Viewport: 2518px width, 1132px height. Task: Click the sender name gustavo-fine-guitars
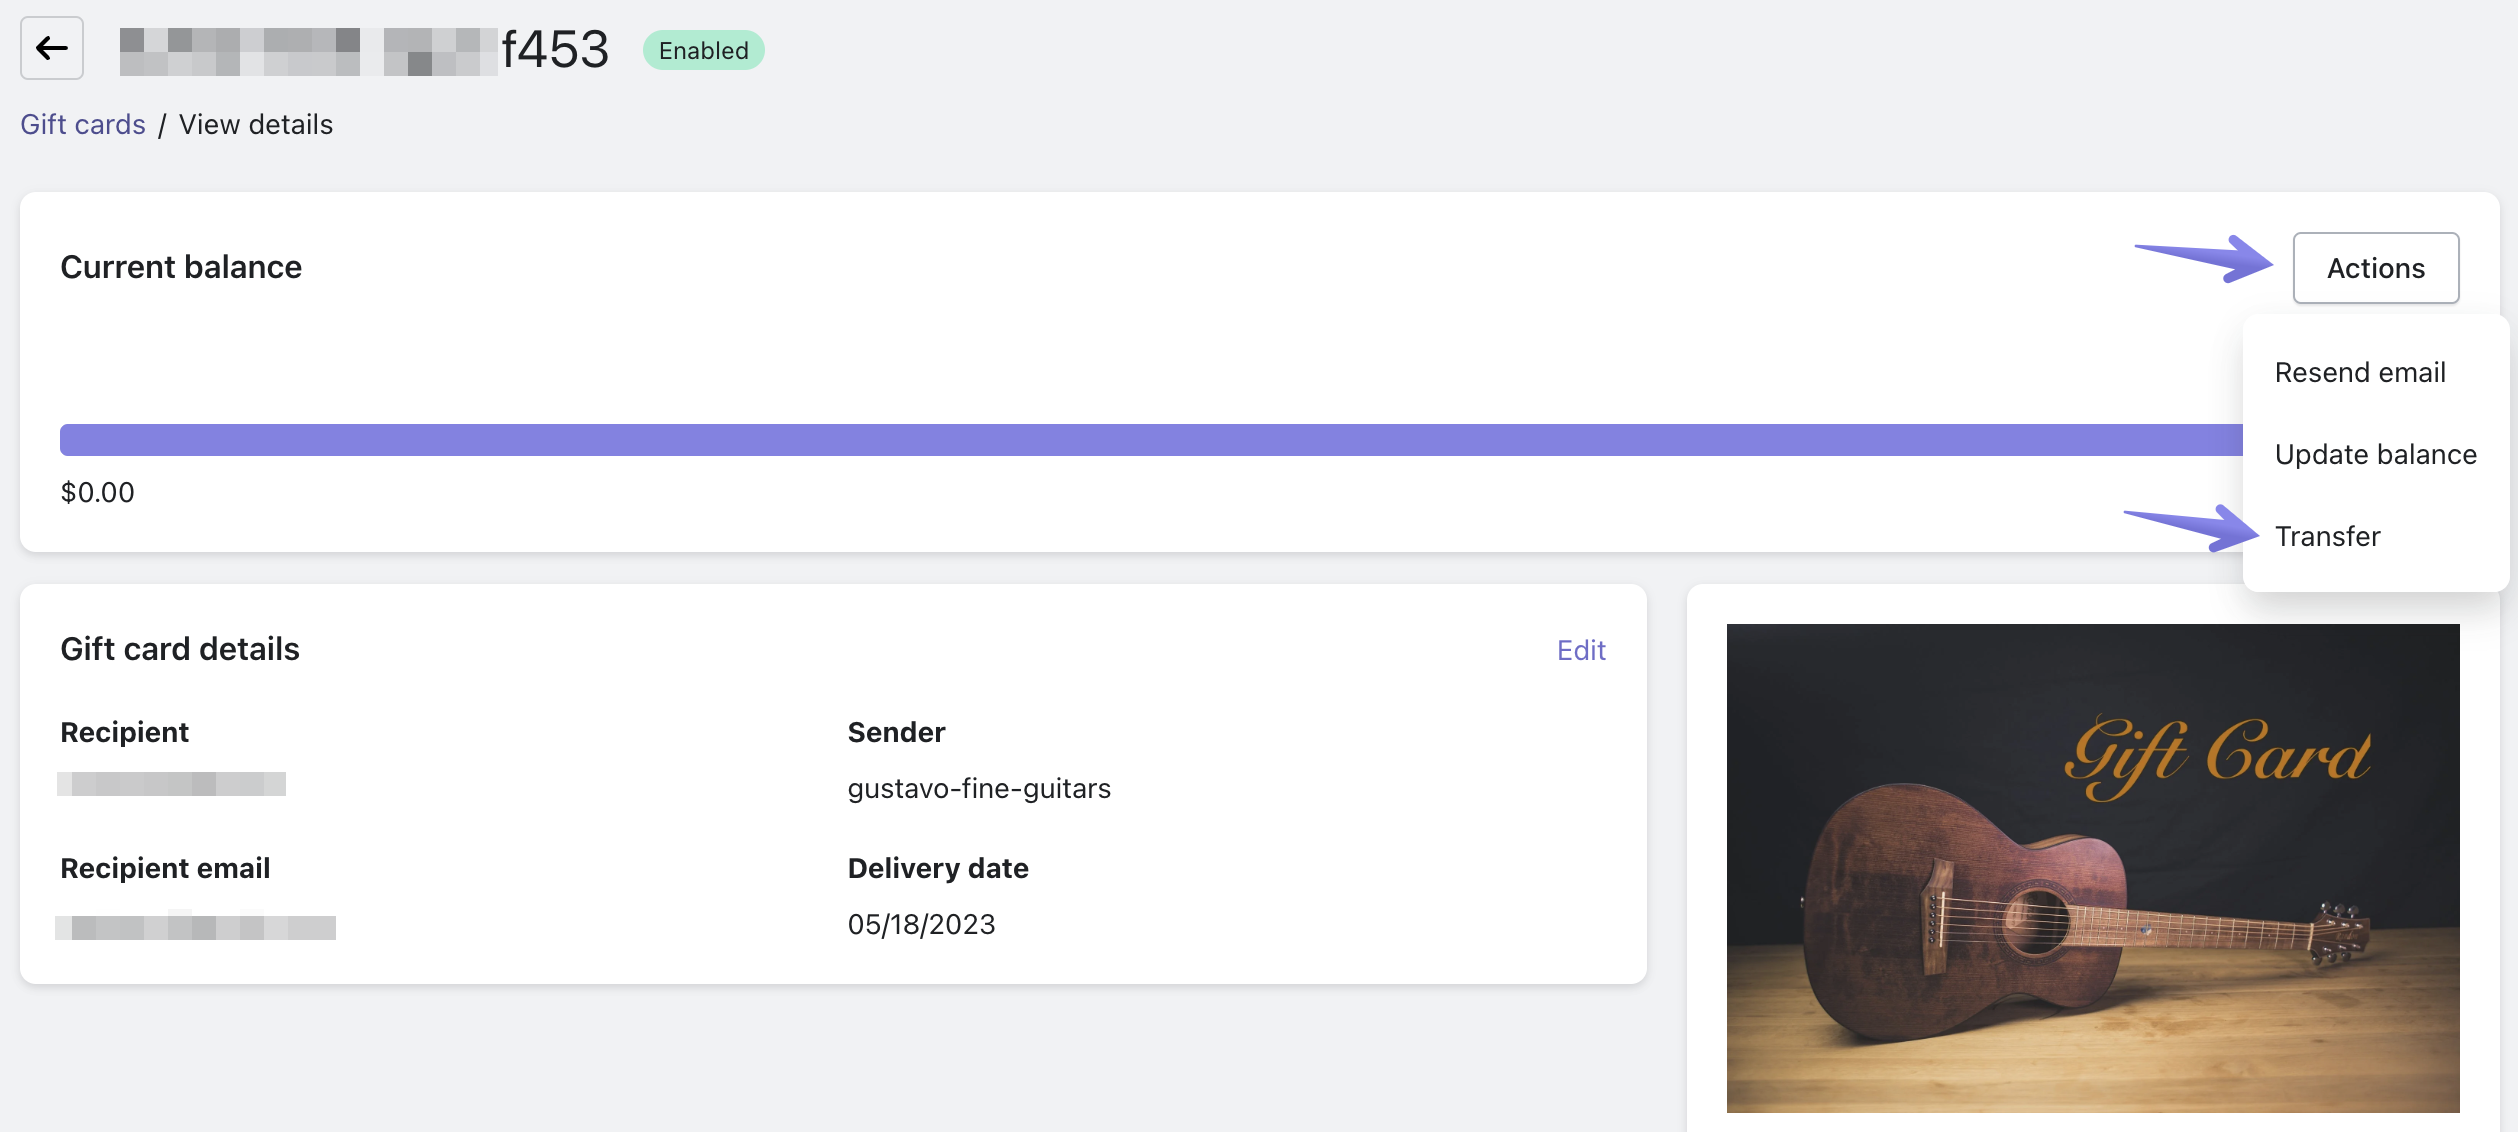(979, 788)
